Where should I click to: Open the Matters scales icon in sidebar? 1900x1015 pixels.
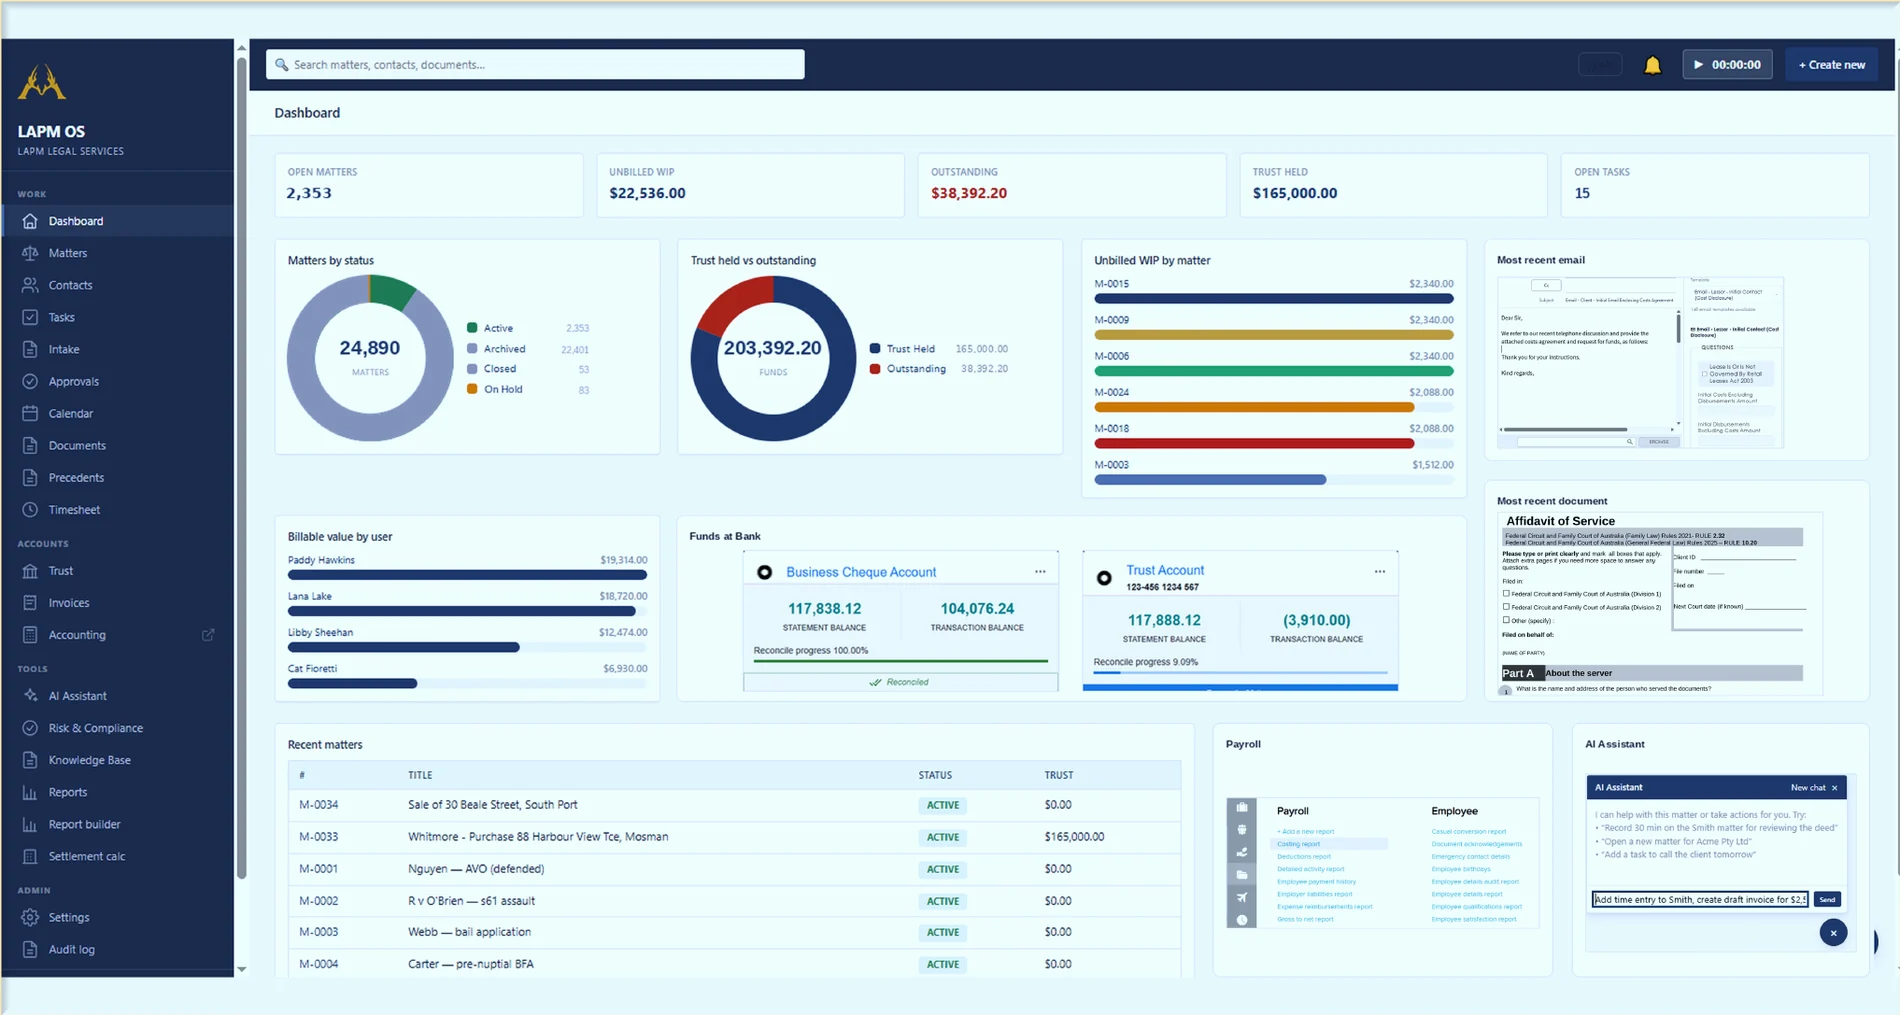(x=30, y=253)
